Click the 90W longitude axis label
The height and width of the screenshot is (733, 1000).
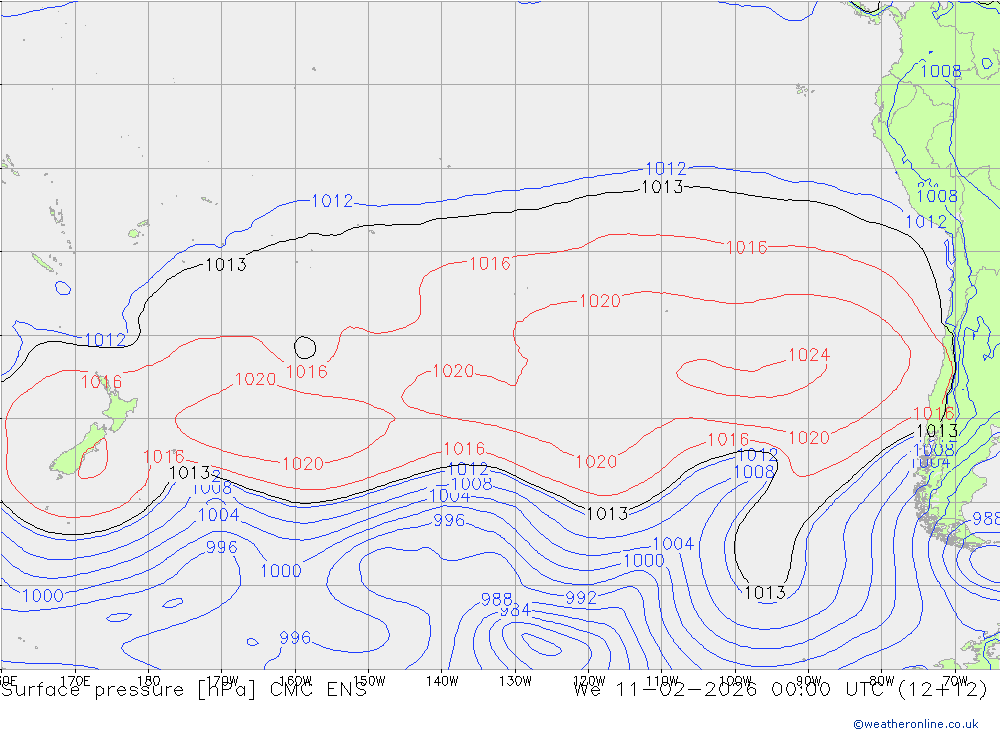pos(809,681)
